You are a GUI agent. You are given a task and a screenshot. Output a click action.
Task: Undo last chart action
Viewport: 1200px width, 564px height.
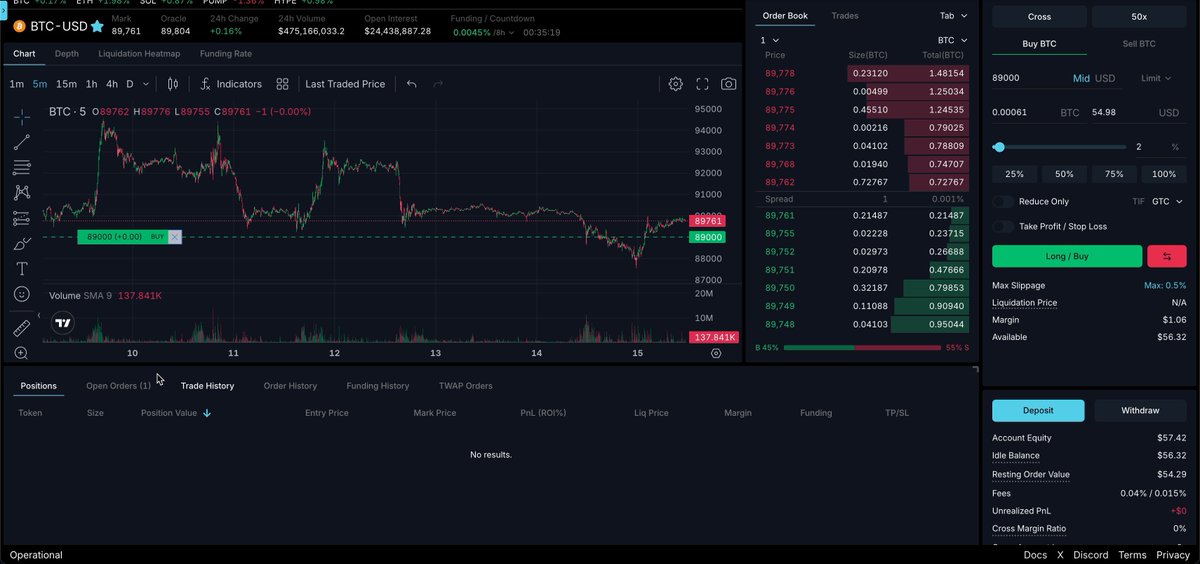[411, 84]
